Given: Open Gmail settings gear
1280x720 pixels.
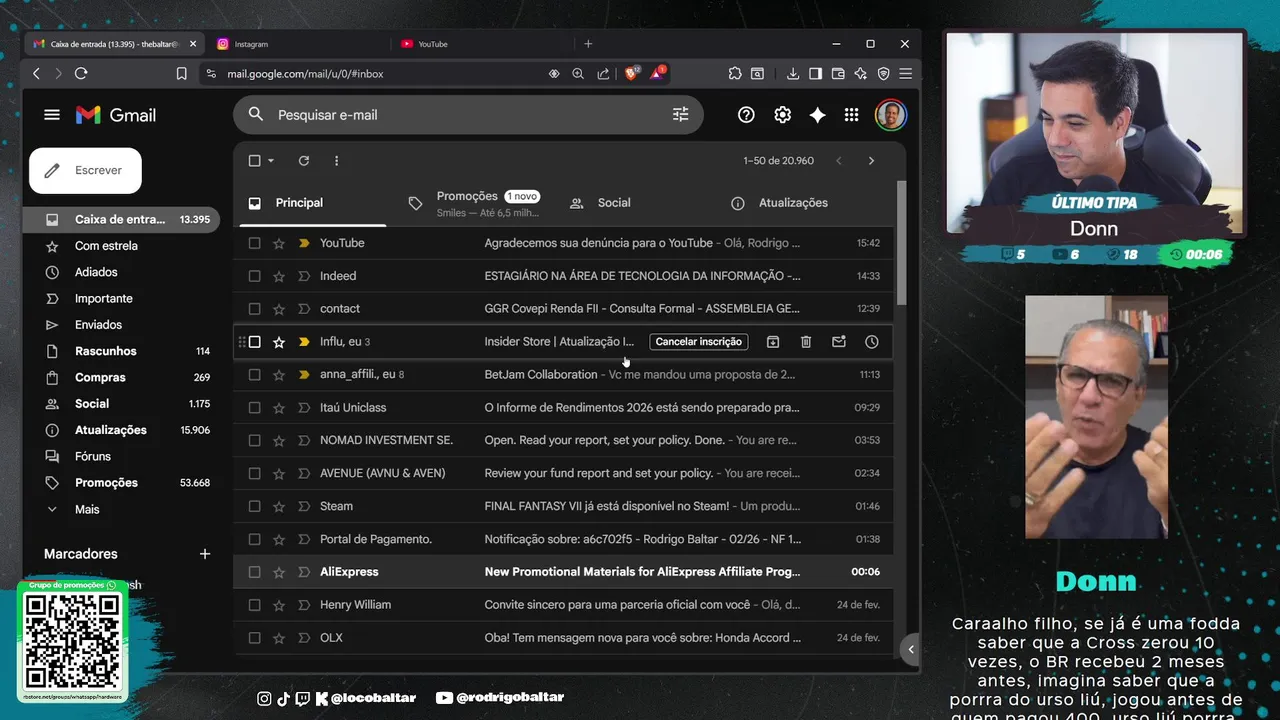Looking at the screenshot, I should coord(783,115).
